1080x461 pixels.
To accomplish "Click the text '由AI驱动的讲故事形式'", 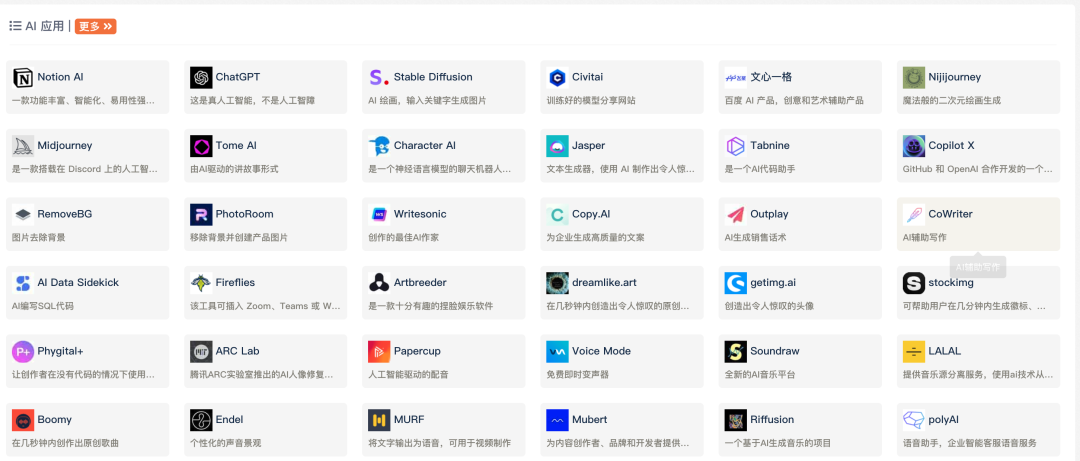I will [234, 169].
